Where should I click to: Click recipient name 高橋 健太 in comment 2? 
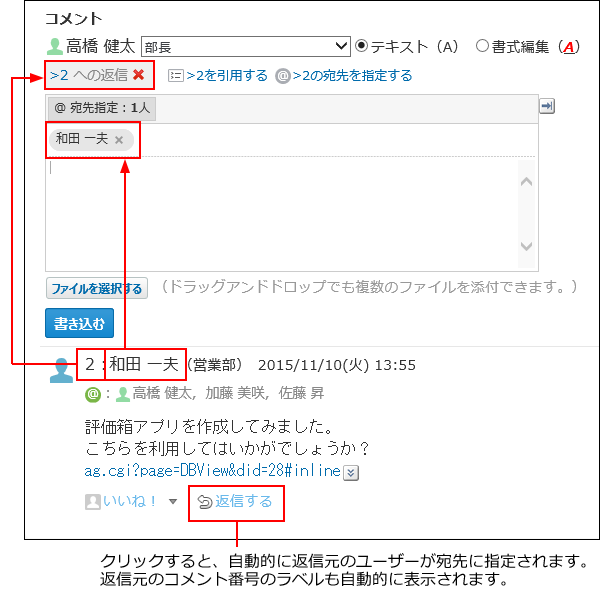(x=164, y=393)
